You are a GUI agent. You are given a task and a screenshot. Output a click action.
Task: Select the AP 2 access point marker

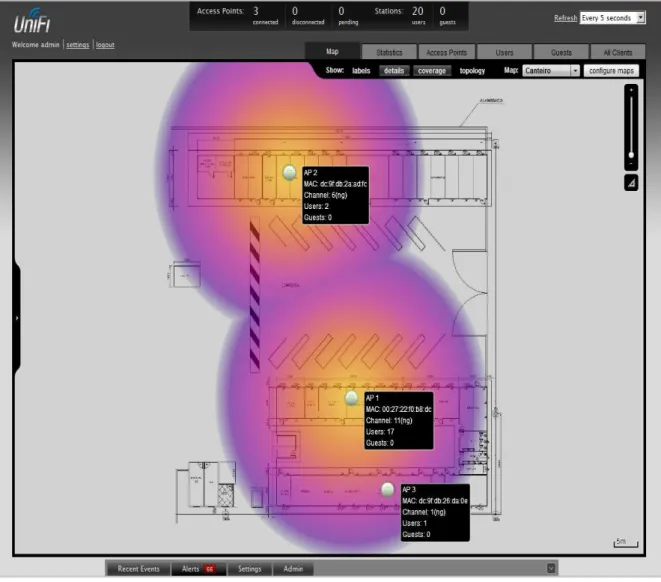[x=289, y=172]
